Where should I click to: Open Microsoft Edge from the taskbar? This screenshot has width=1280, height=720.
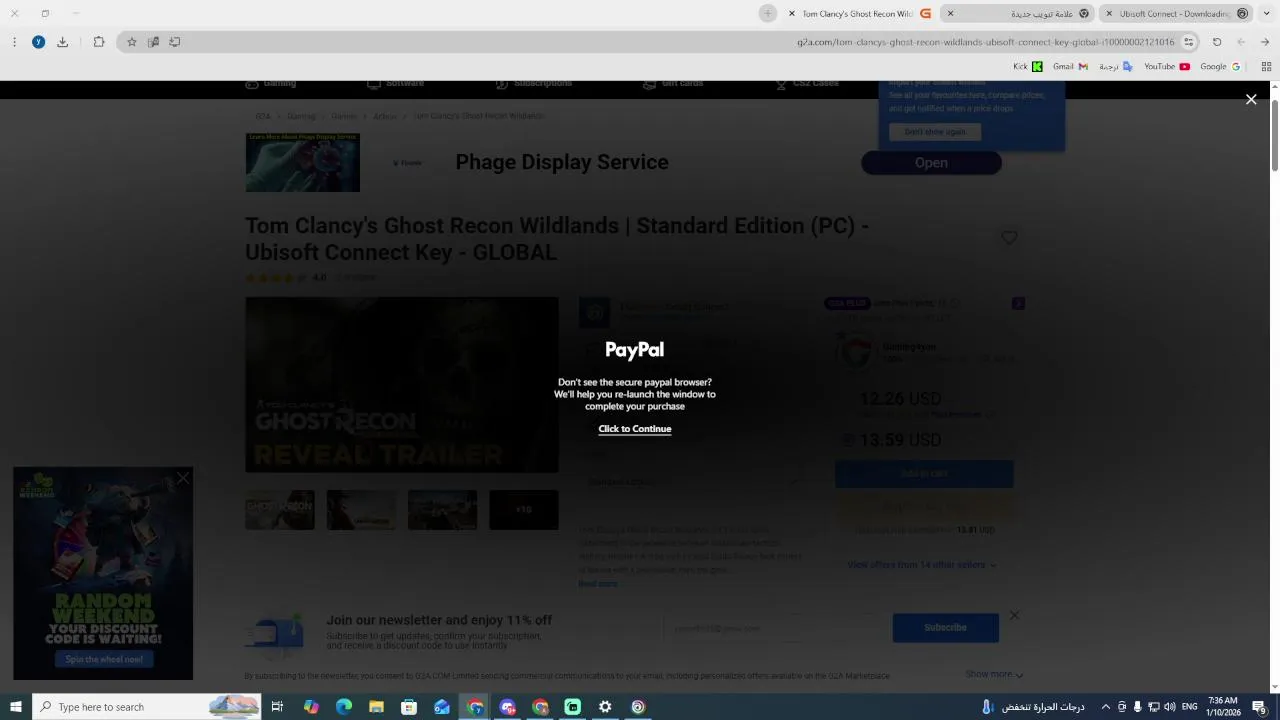[344, 707]
